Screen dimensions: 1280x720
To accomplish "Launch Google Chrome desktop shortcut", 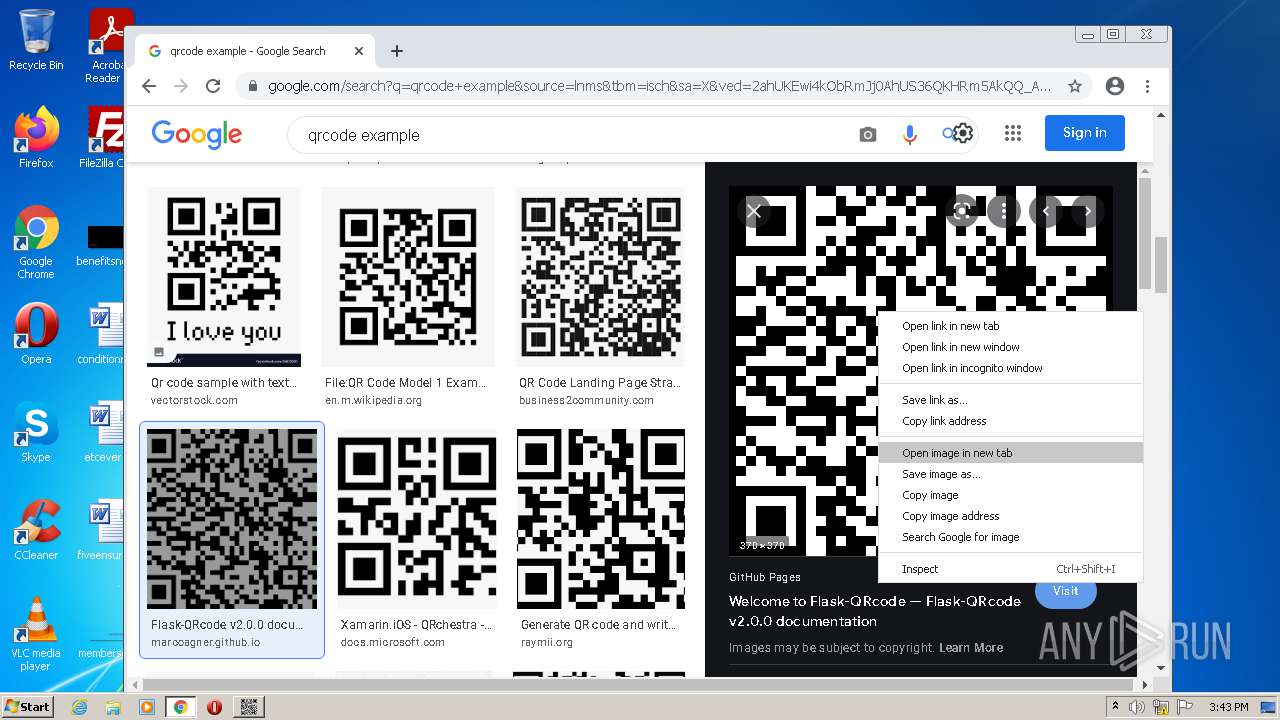I will [36, 242].
